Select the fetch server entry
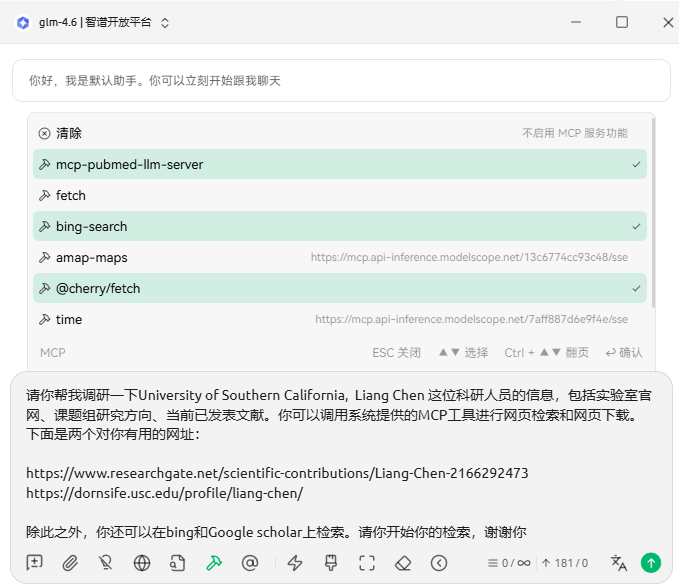Image resolution: width=679 pixels, height=588 pixels. [71, 196]
